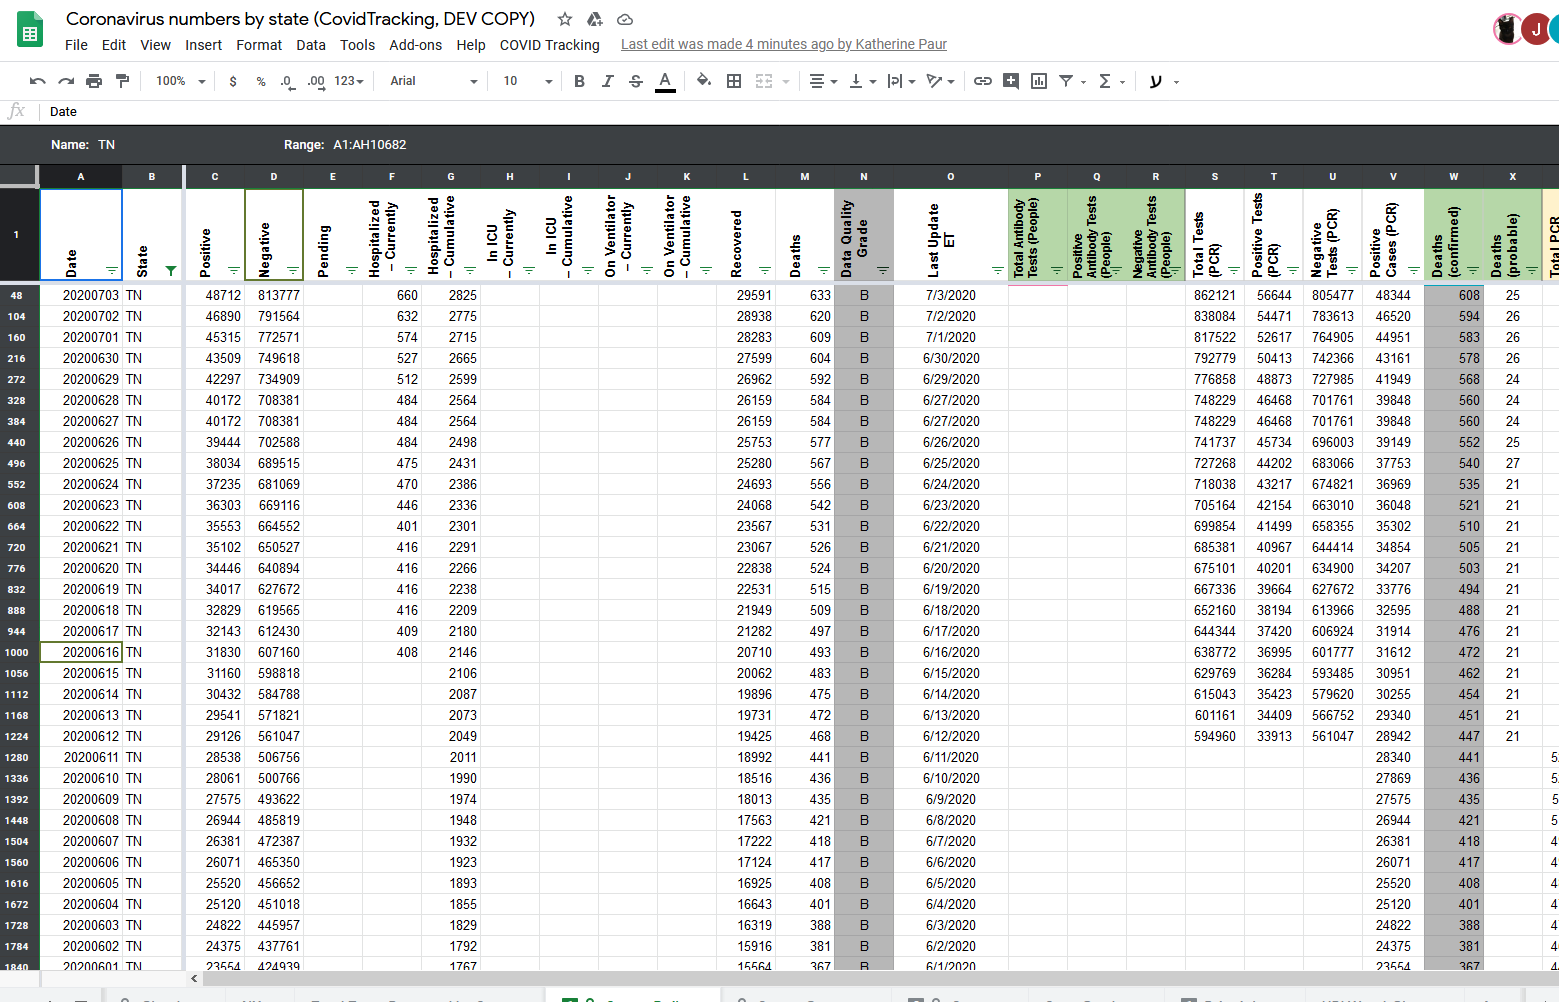This screenshot has height=1002, width=1559.
Task: Open the zoom 100% dropdown
Action: pos(180,81)
